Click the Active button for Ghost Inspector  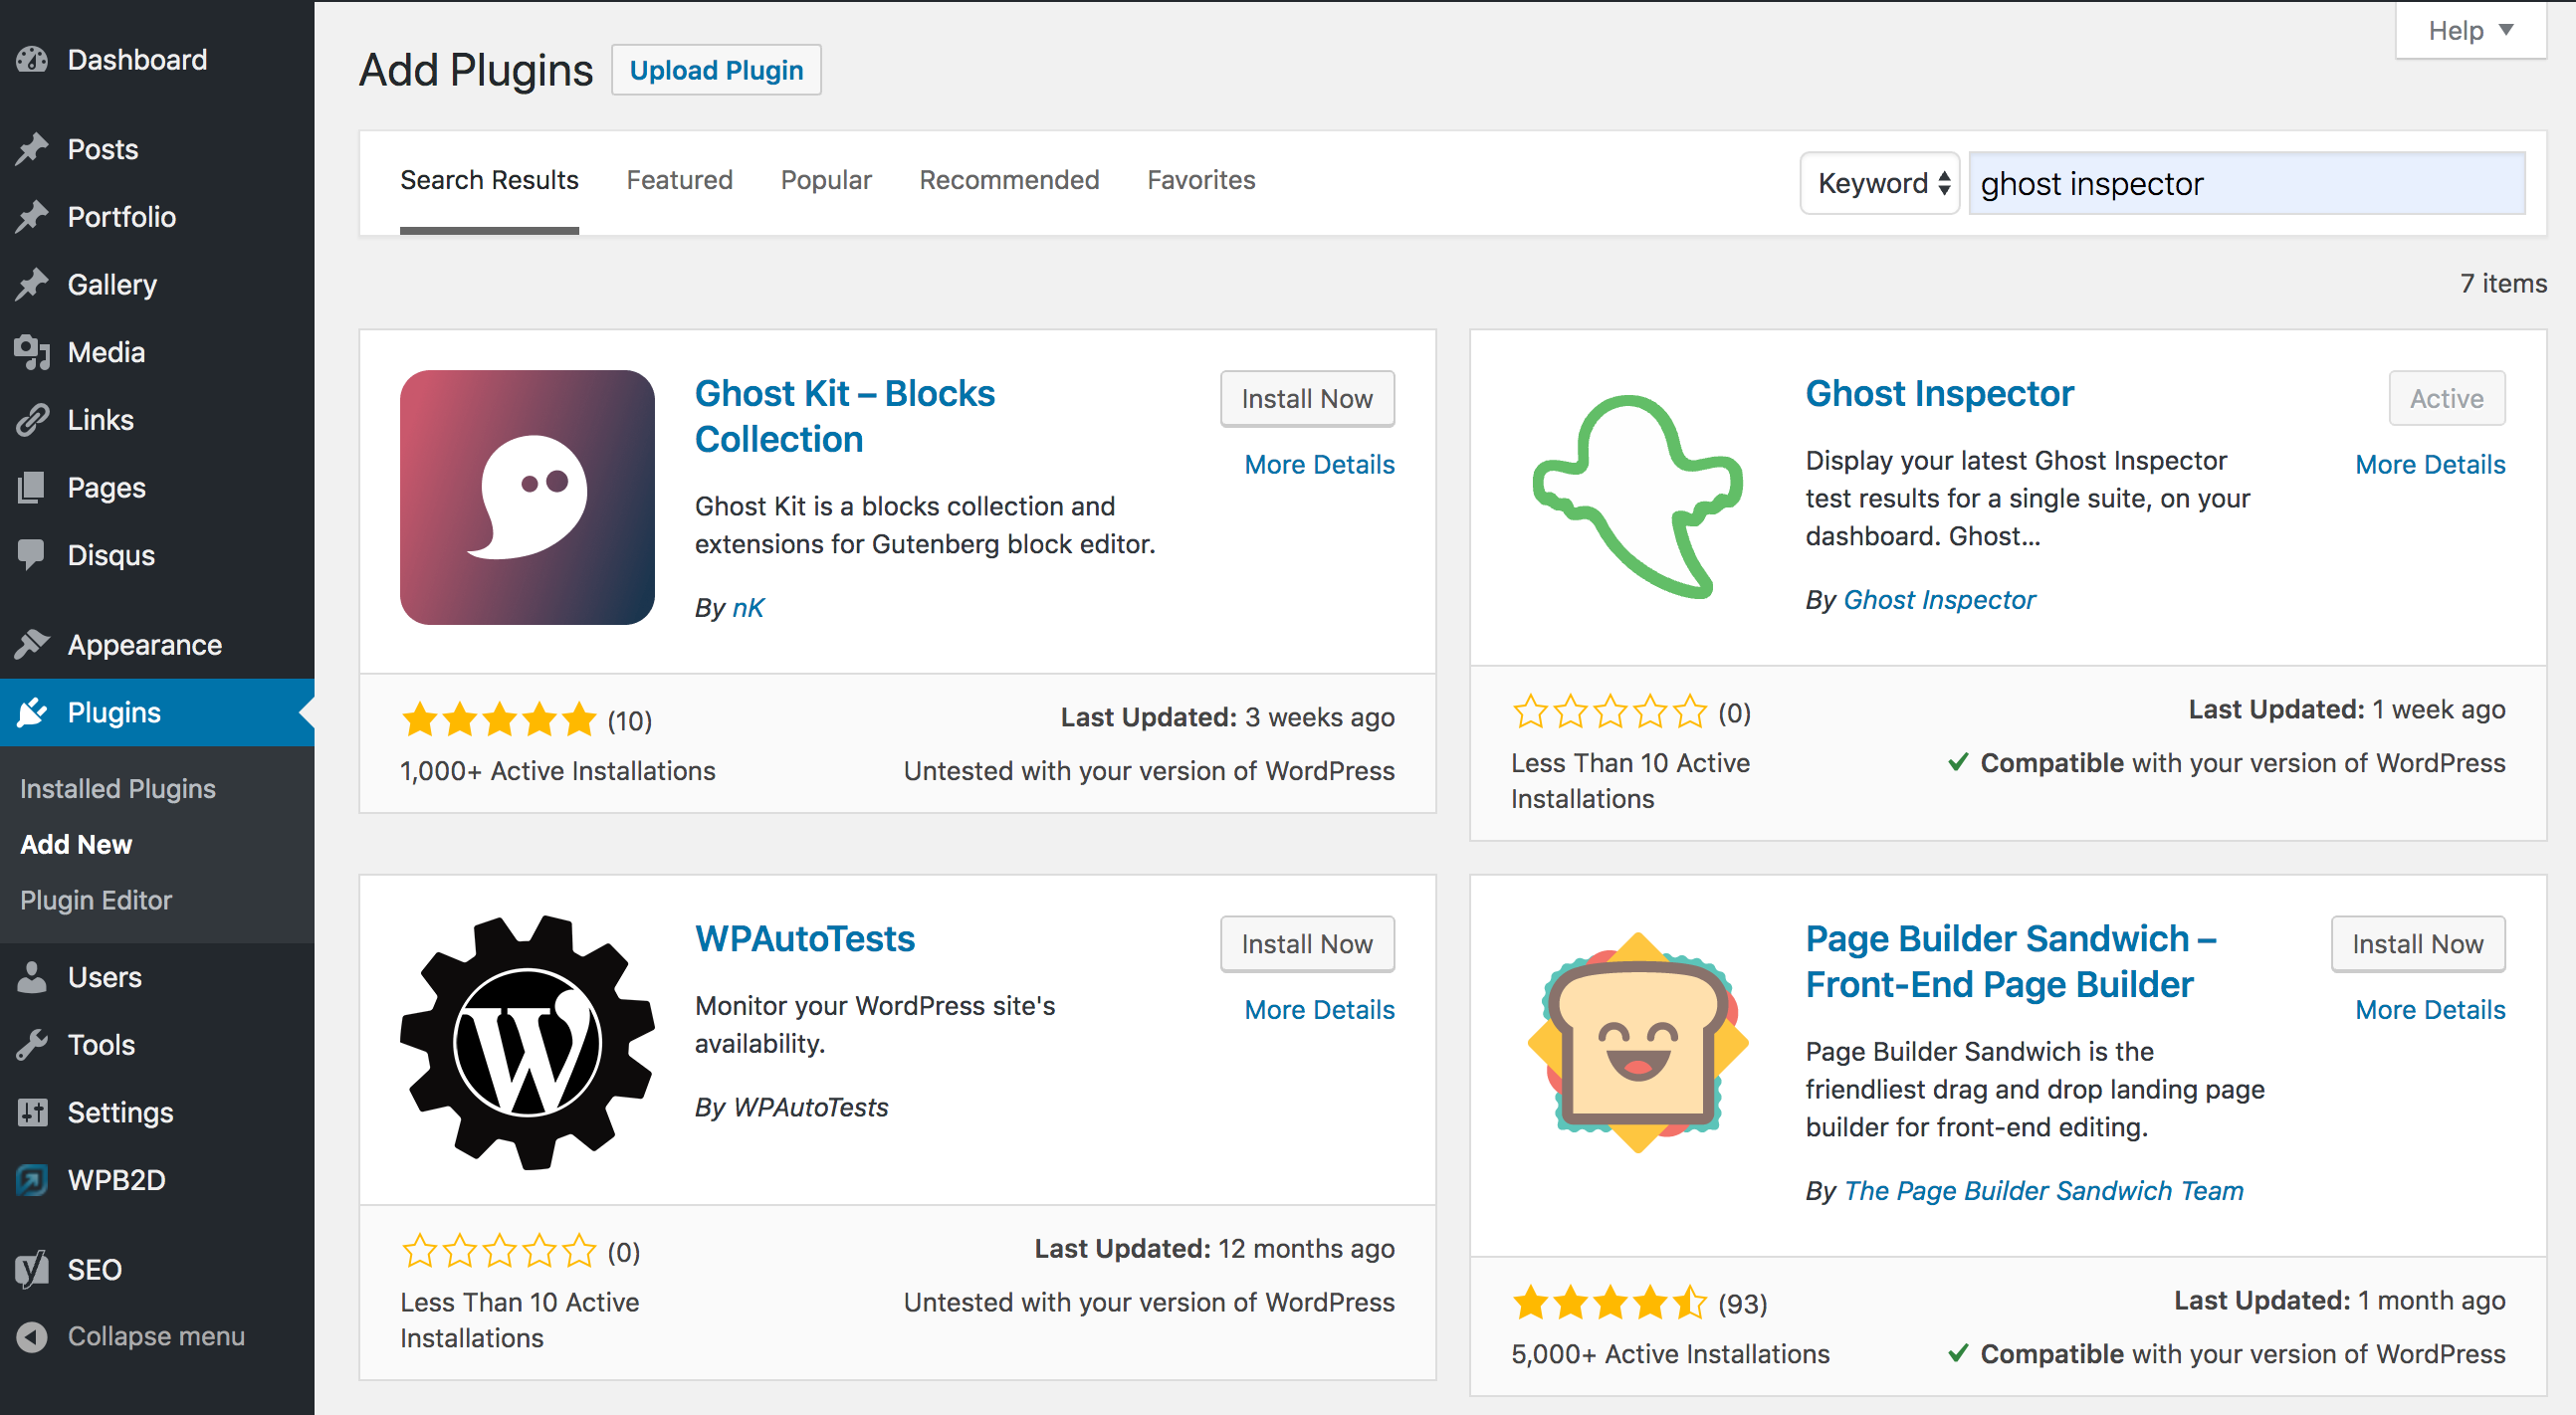pyautogui.click(x=2447, y=399)
